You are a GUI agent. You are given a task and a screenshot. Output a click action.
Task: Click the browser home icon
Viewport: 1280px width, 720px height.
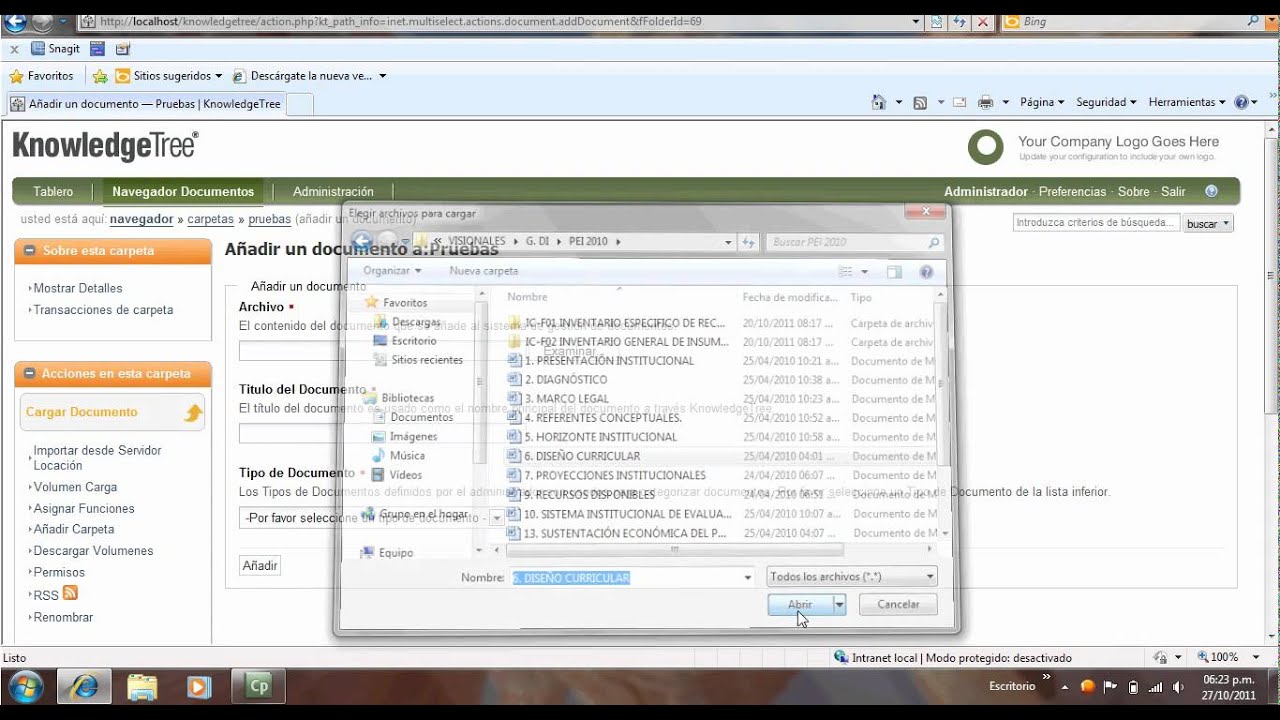click(x=878, y=102)
